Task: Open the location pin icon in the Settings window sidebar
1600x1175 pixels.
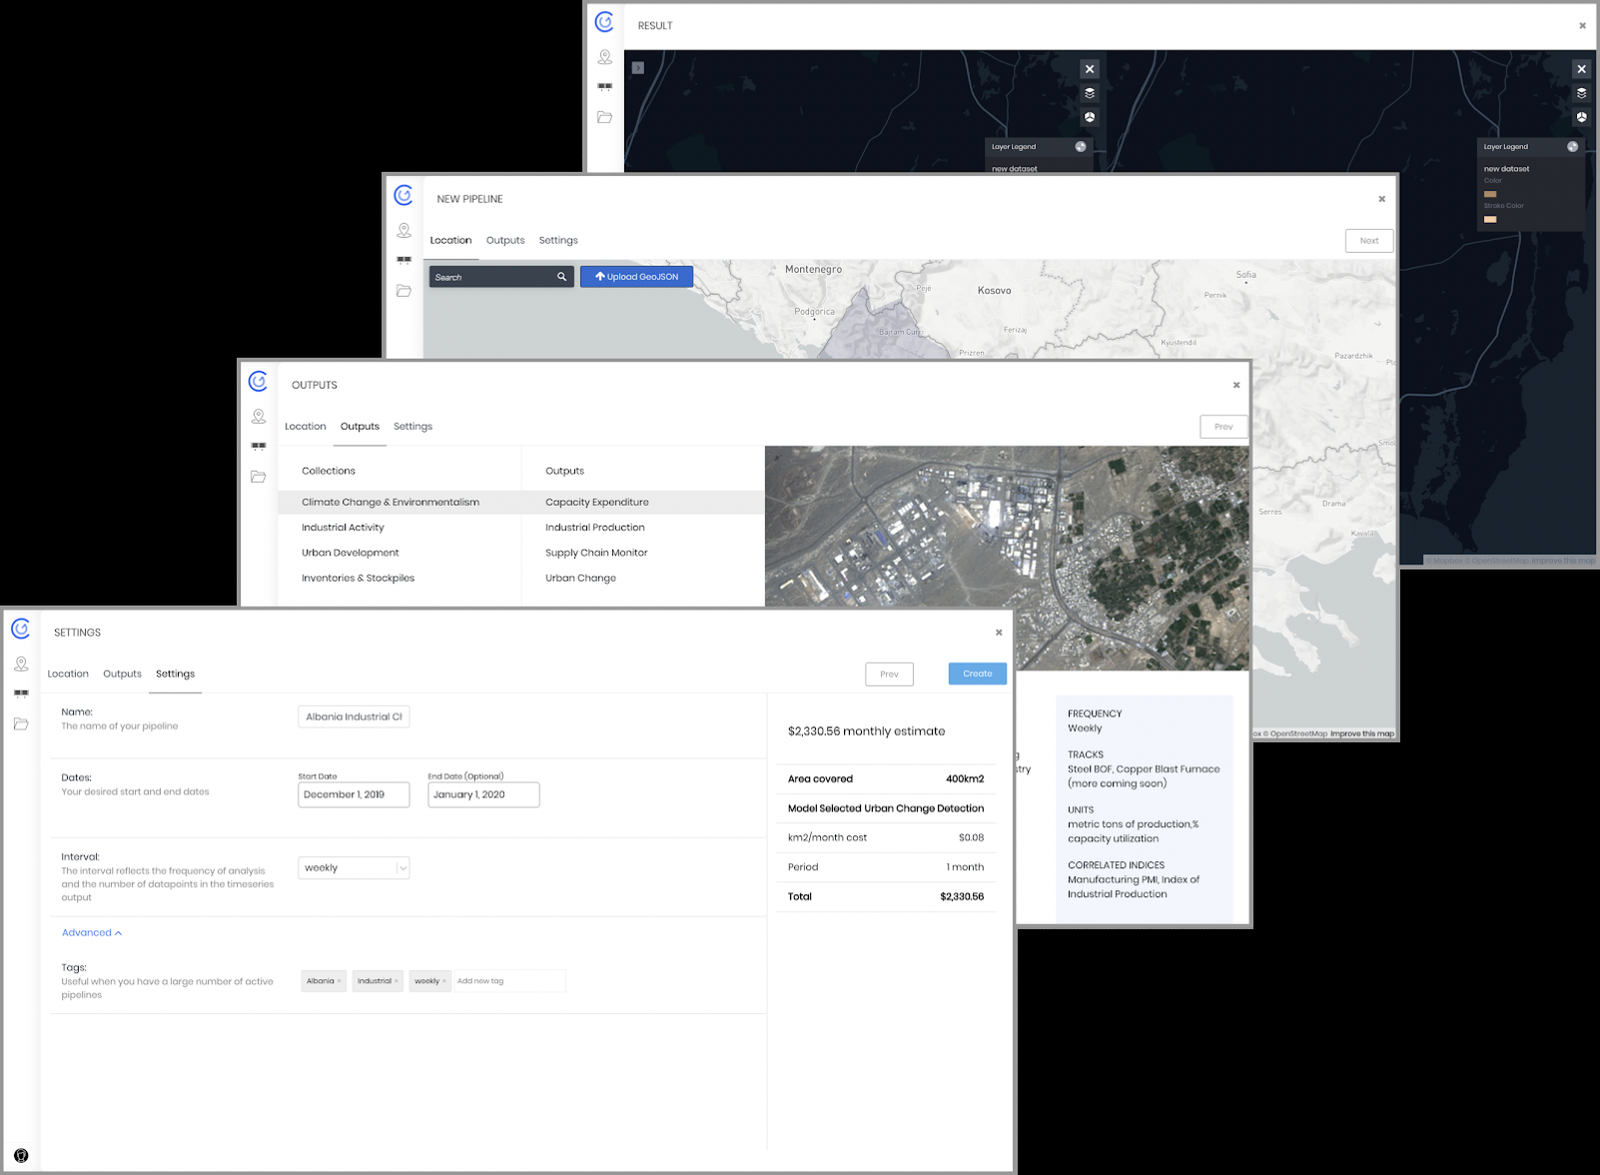Action: click(21, 664)
